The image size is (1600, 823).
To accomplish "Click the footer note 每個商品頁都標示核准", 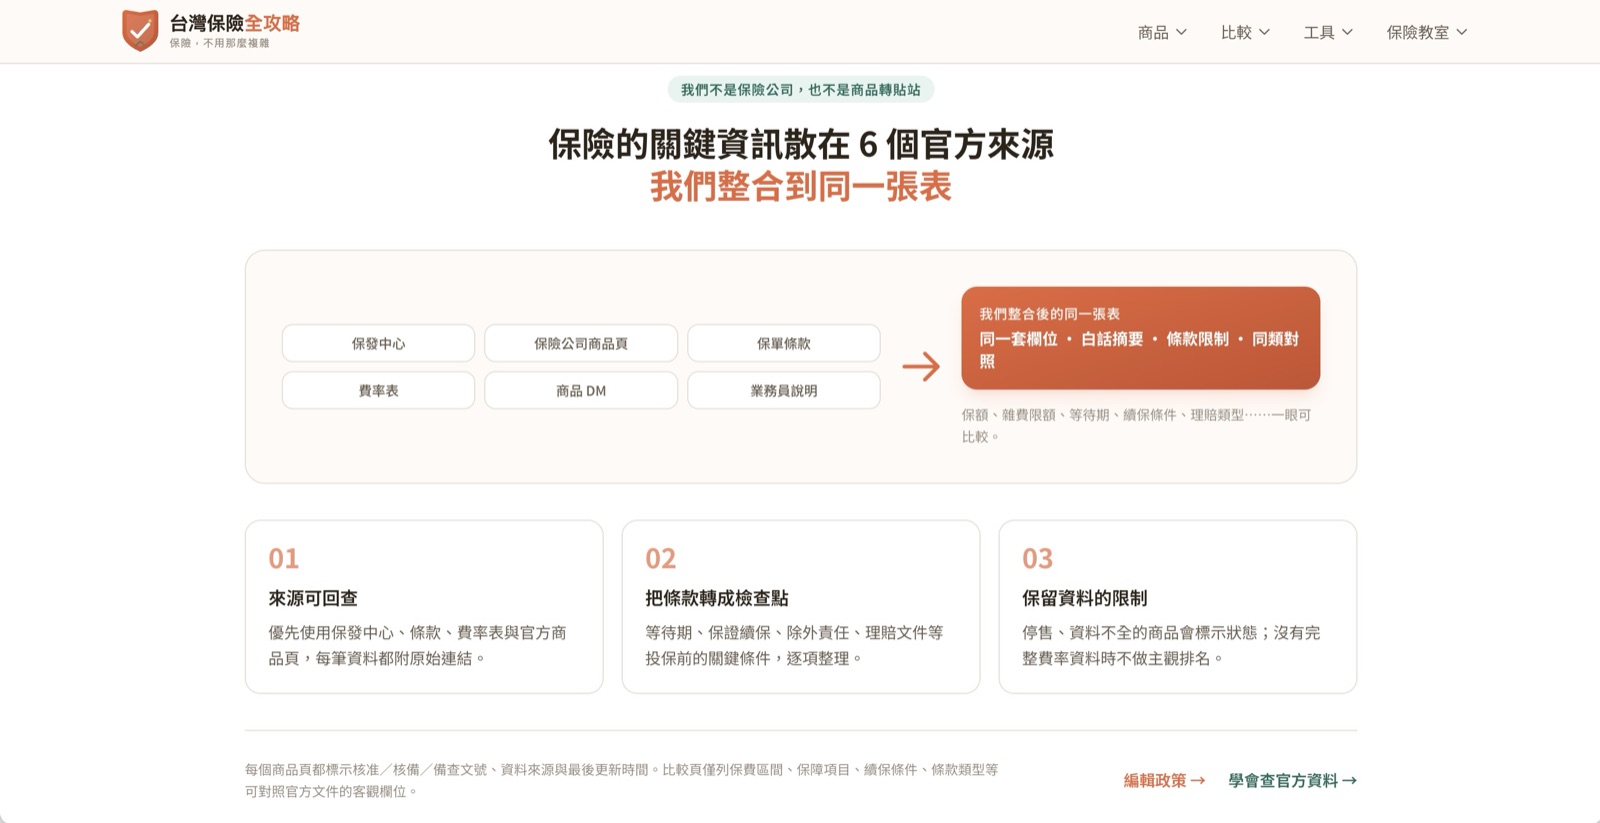I will click(622, 780).
